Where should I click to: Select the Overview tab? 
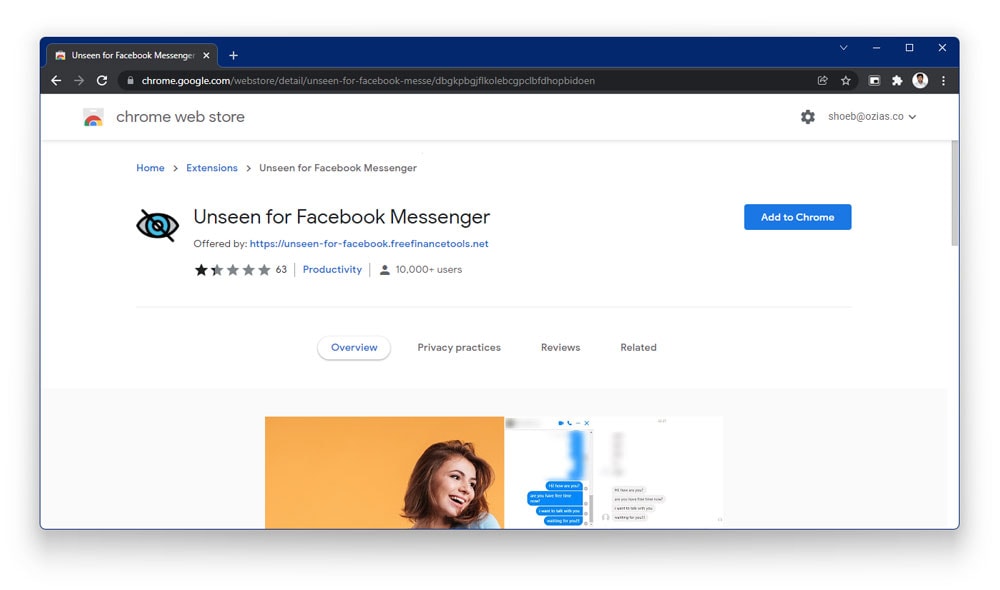[354, 348]
